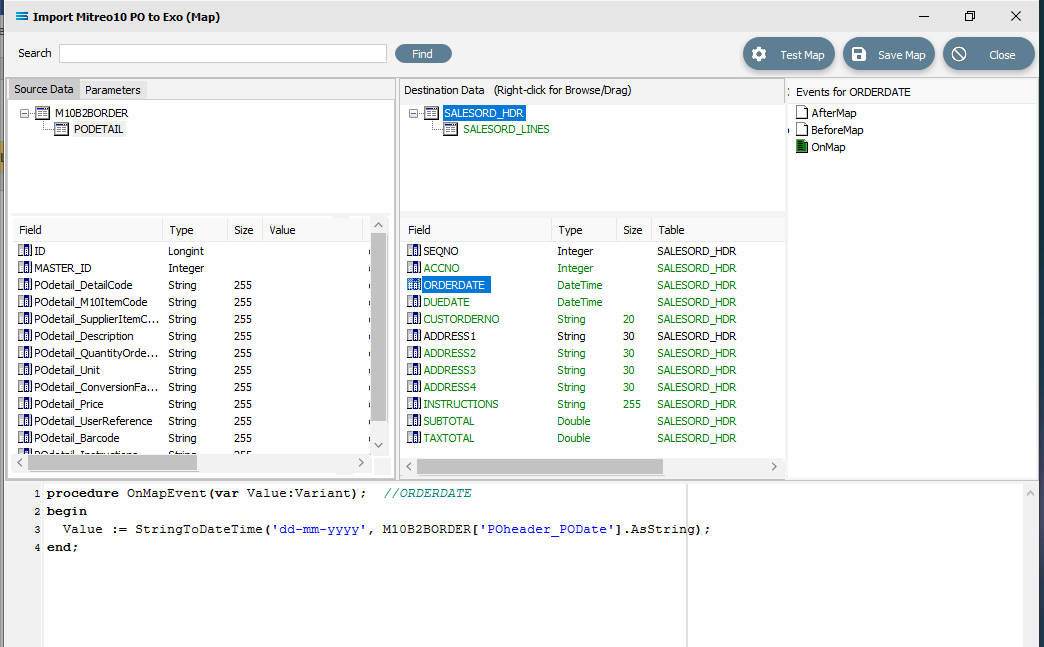1044x647 pixels.
Task: Select the SALESORD_LINES destination table node
Action: point(506,129)
